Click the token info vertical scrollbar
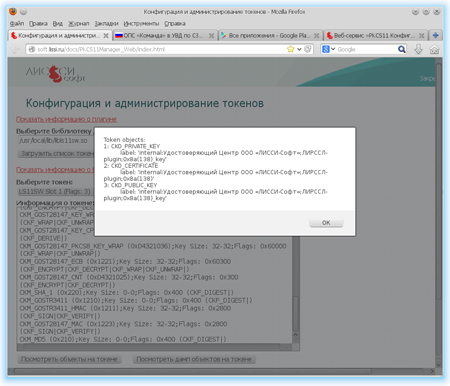This screenshot has height=386, width=450. coord(296,313)
